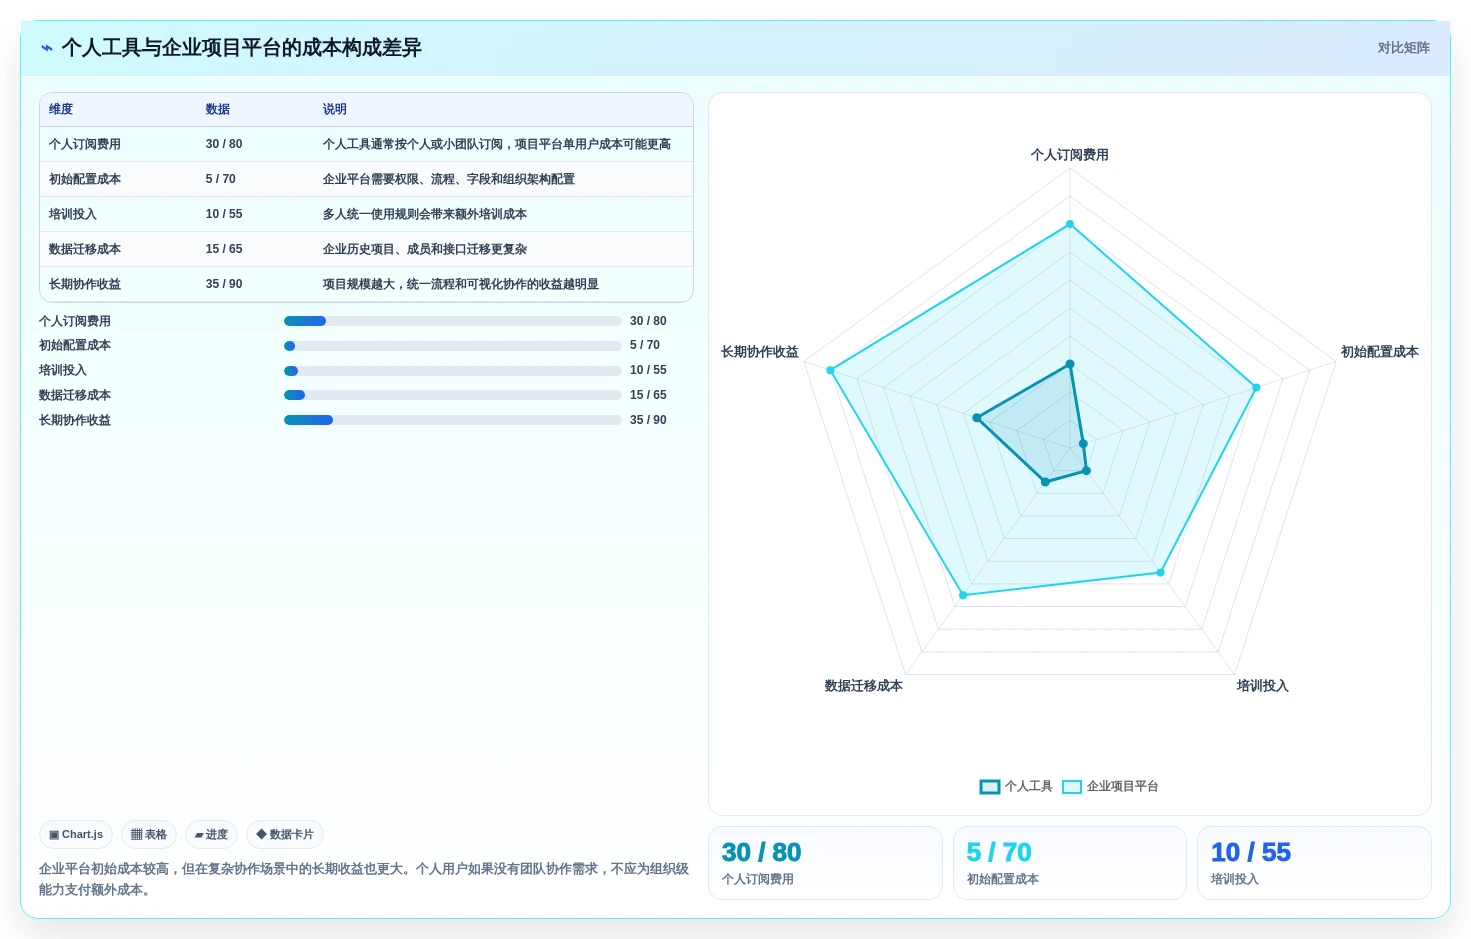Click the 说明 column header
Image resolution: width=1471 pixels, height=939 pixels.
pos(335,109)
